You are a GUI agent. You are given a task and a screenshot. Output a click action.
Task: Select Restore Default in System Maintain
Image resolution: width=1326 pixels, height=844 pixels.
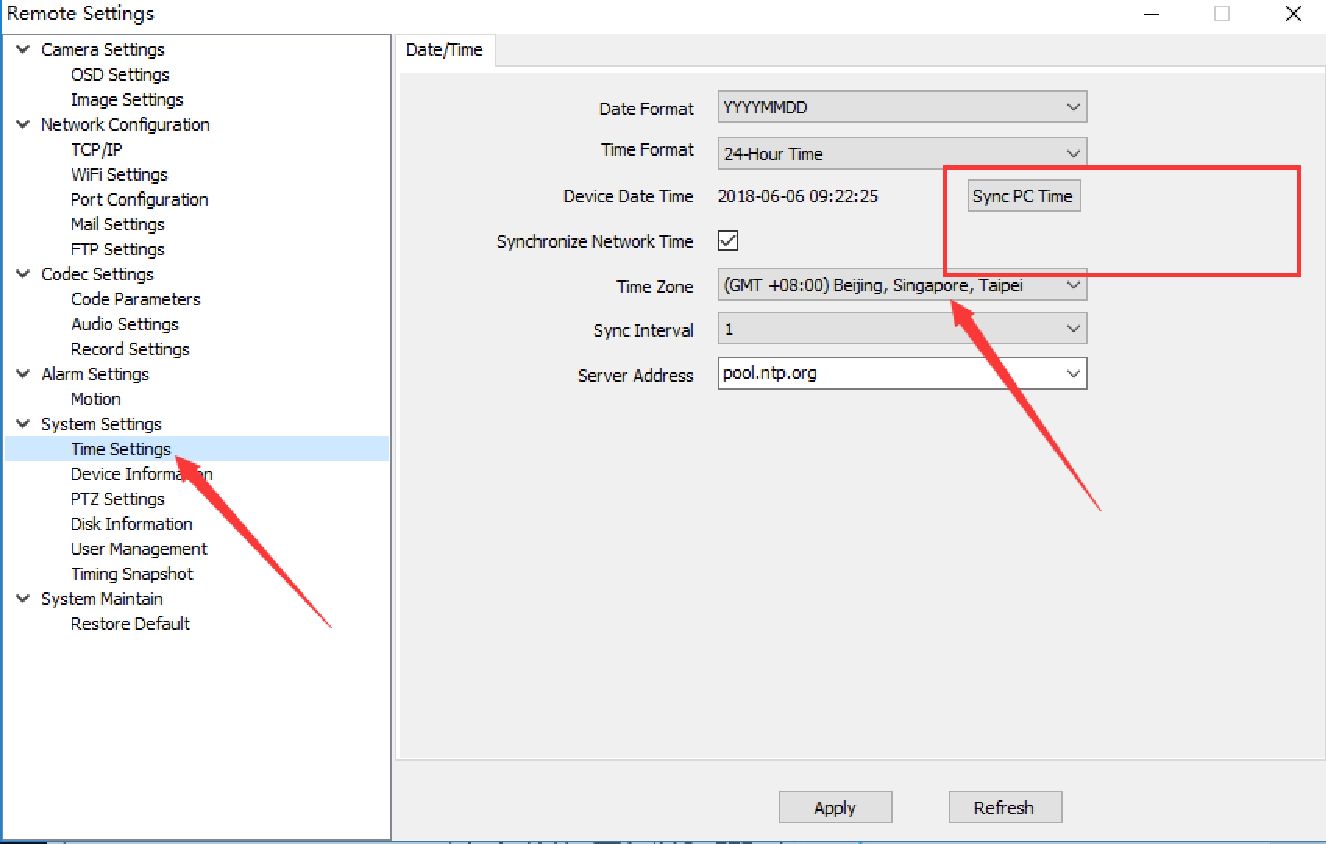(x=130, y=624)
